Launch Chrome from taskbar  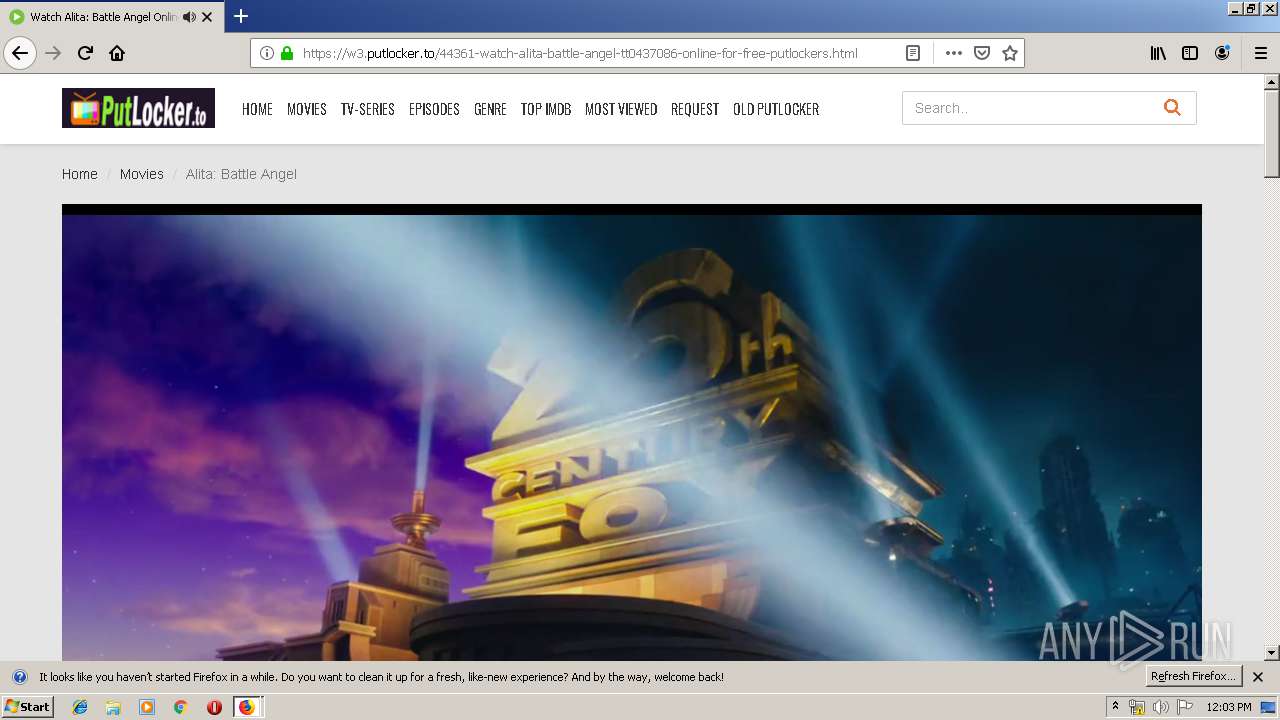click(180, 707)
